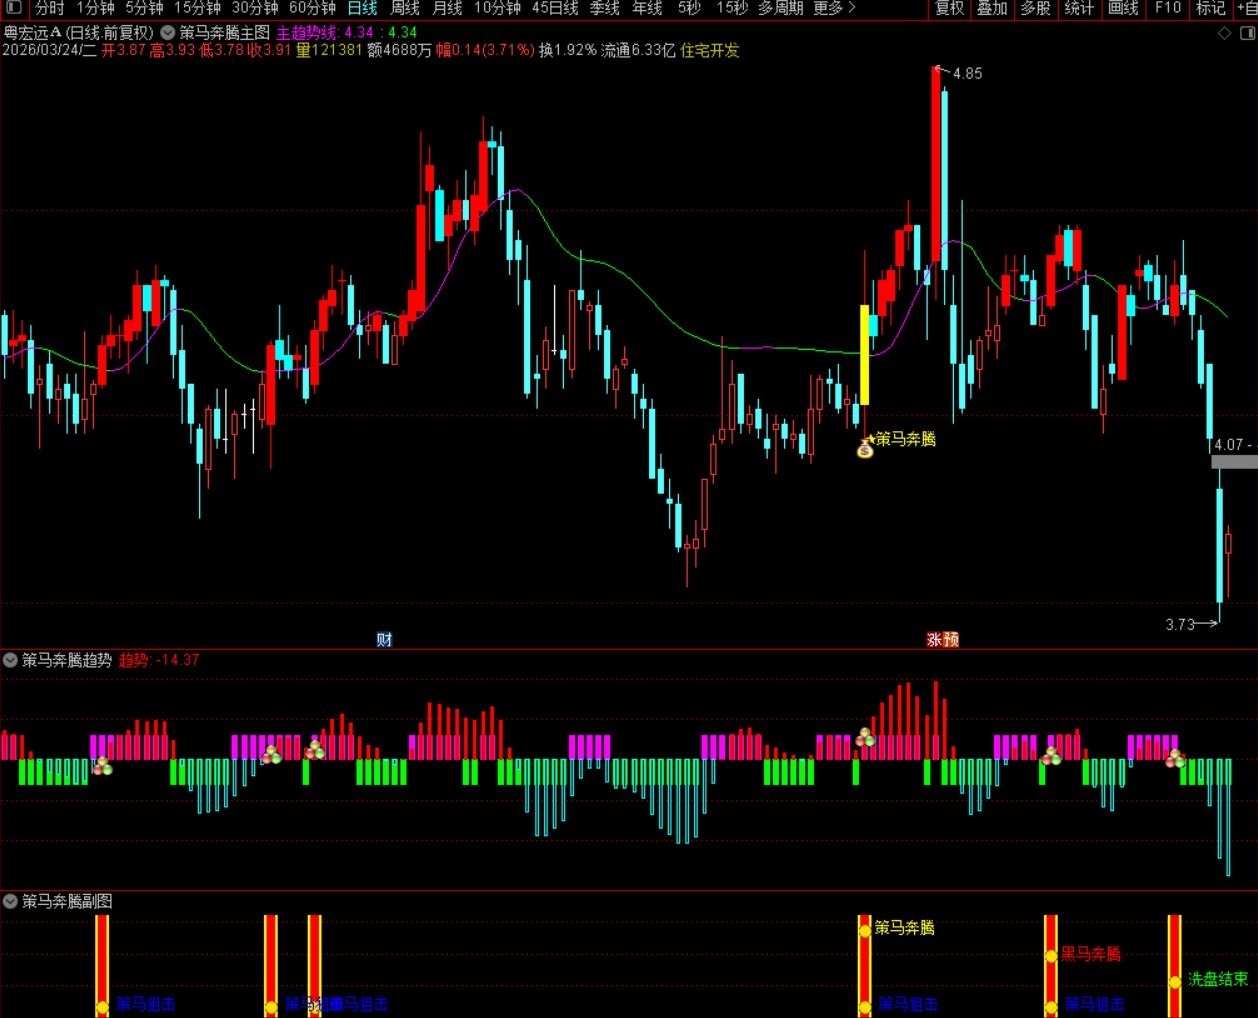
Task: Click the 住宅开发 sector link
Action: [710, 50]
